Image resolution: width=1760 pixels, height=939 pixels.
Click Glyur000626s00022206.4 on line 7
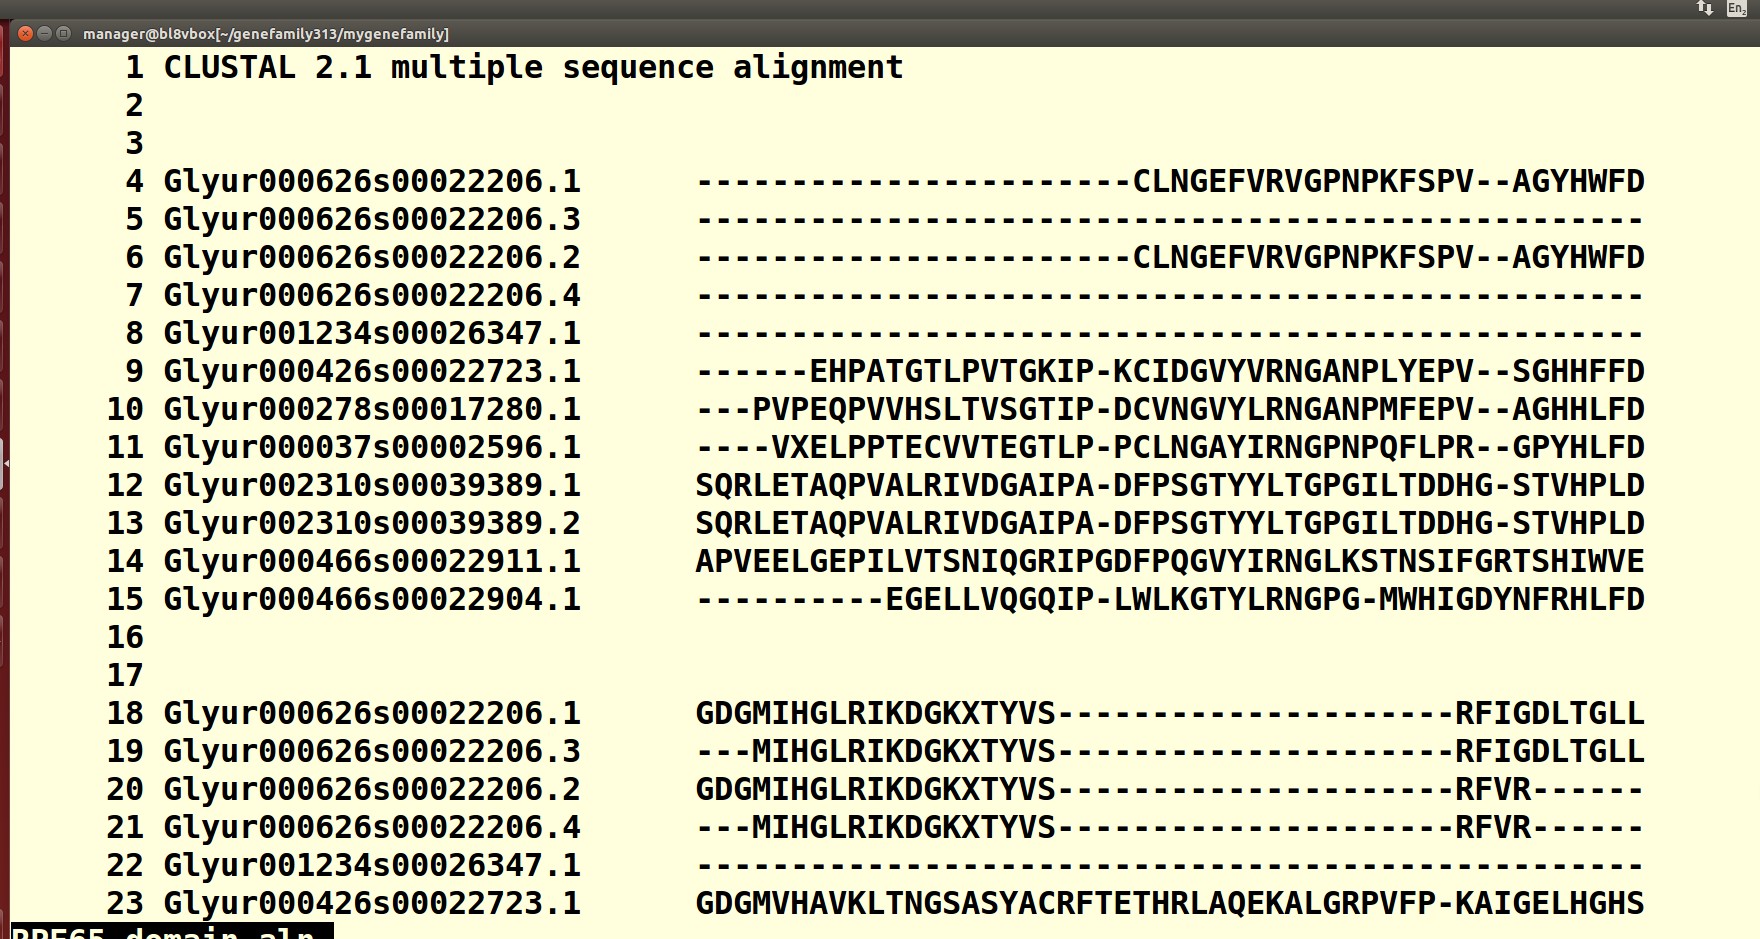[372, 296]
